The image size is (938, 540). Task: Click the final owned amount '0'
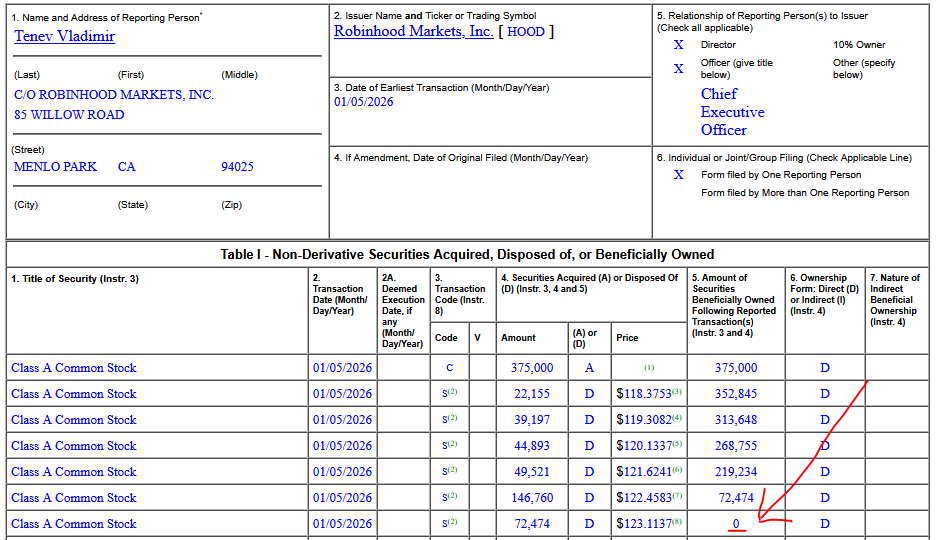tap(736, 524)
